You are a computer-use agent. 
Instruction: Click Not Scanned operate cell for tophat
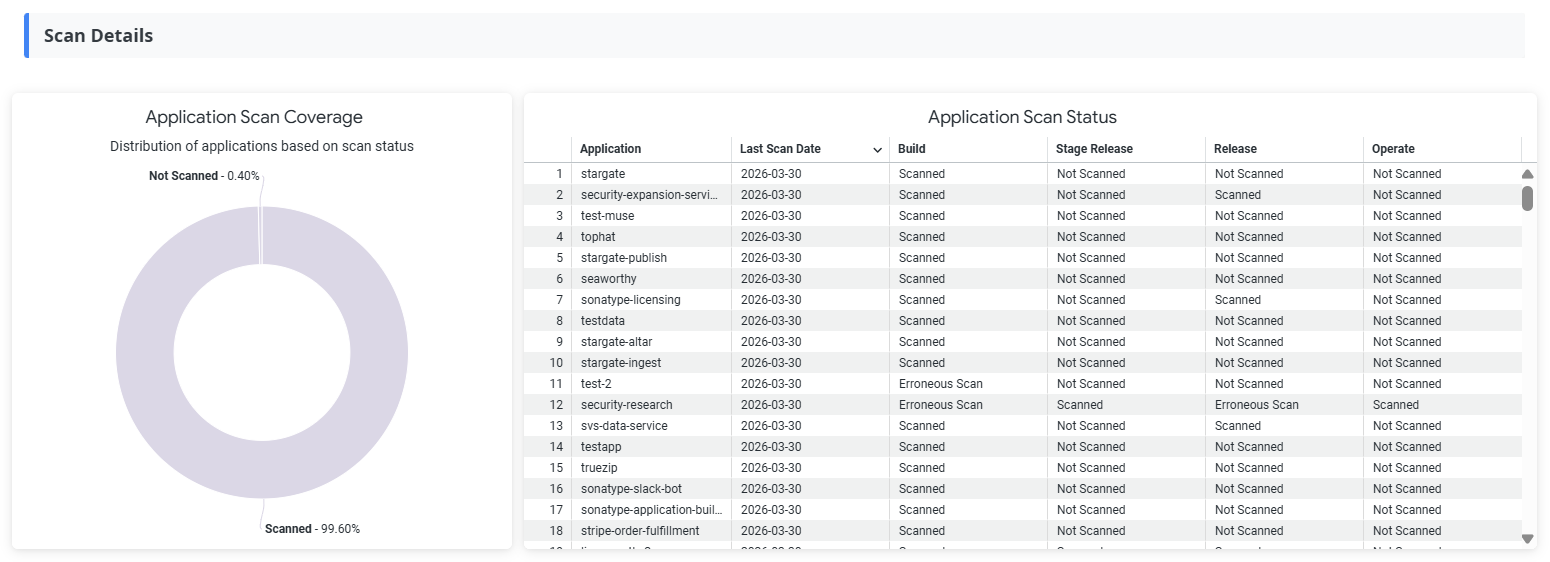pyautogui.click(x=1442, y=237)
